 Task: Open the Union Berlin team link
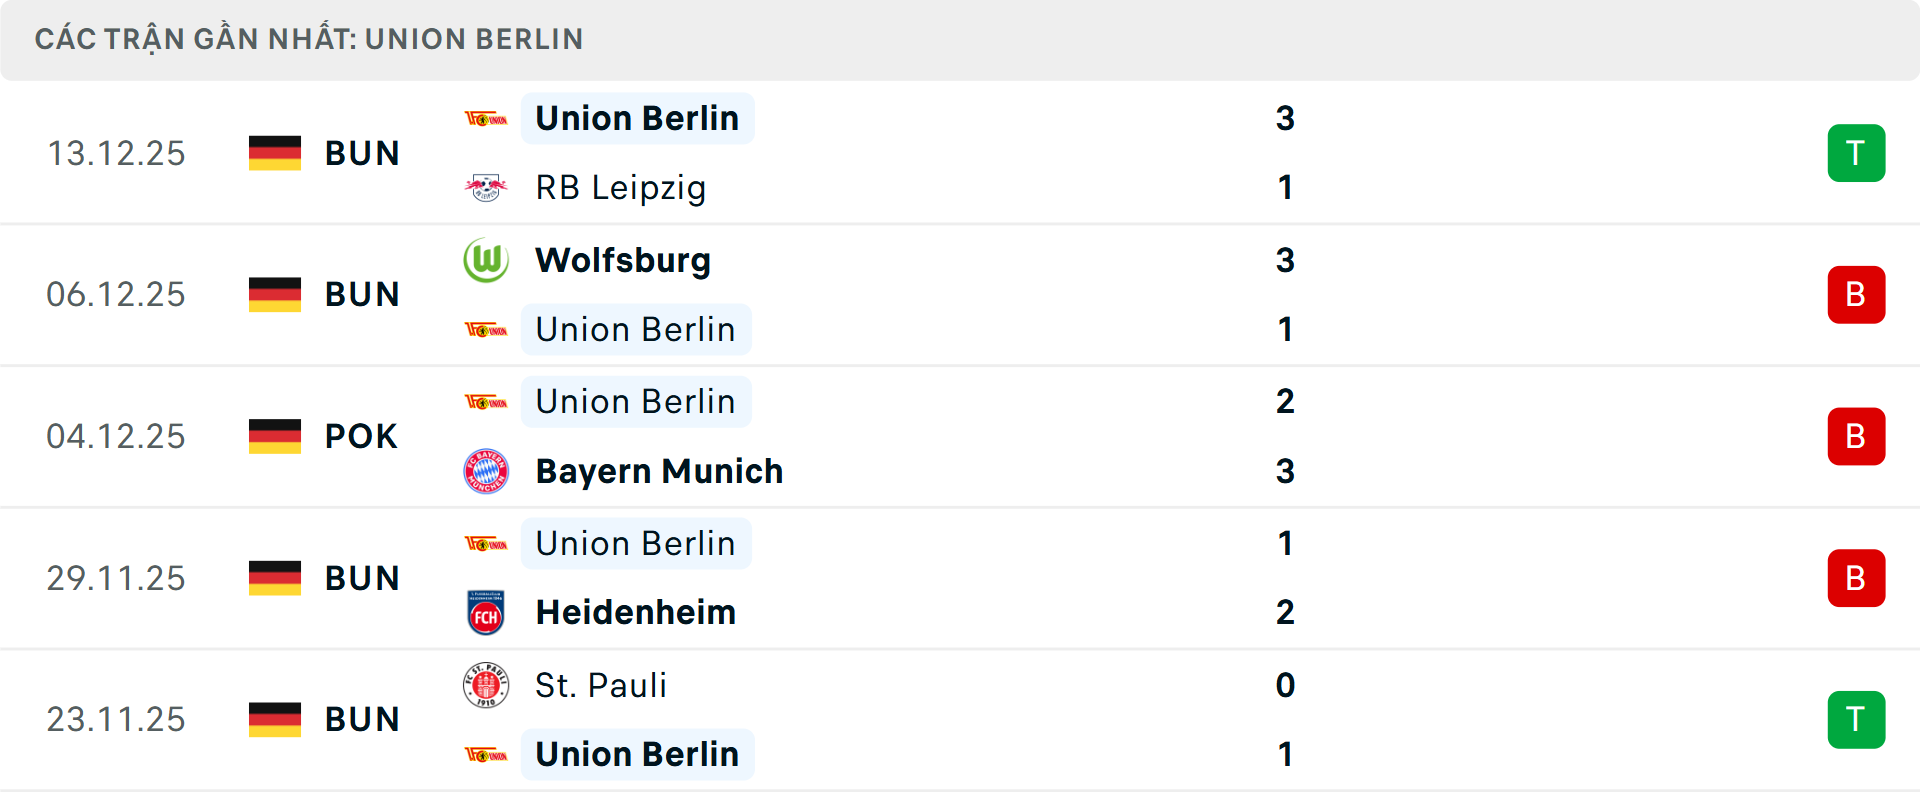(x=637, y=117)
